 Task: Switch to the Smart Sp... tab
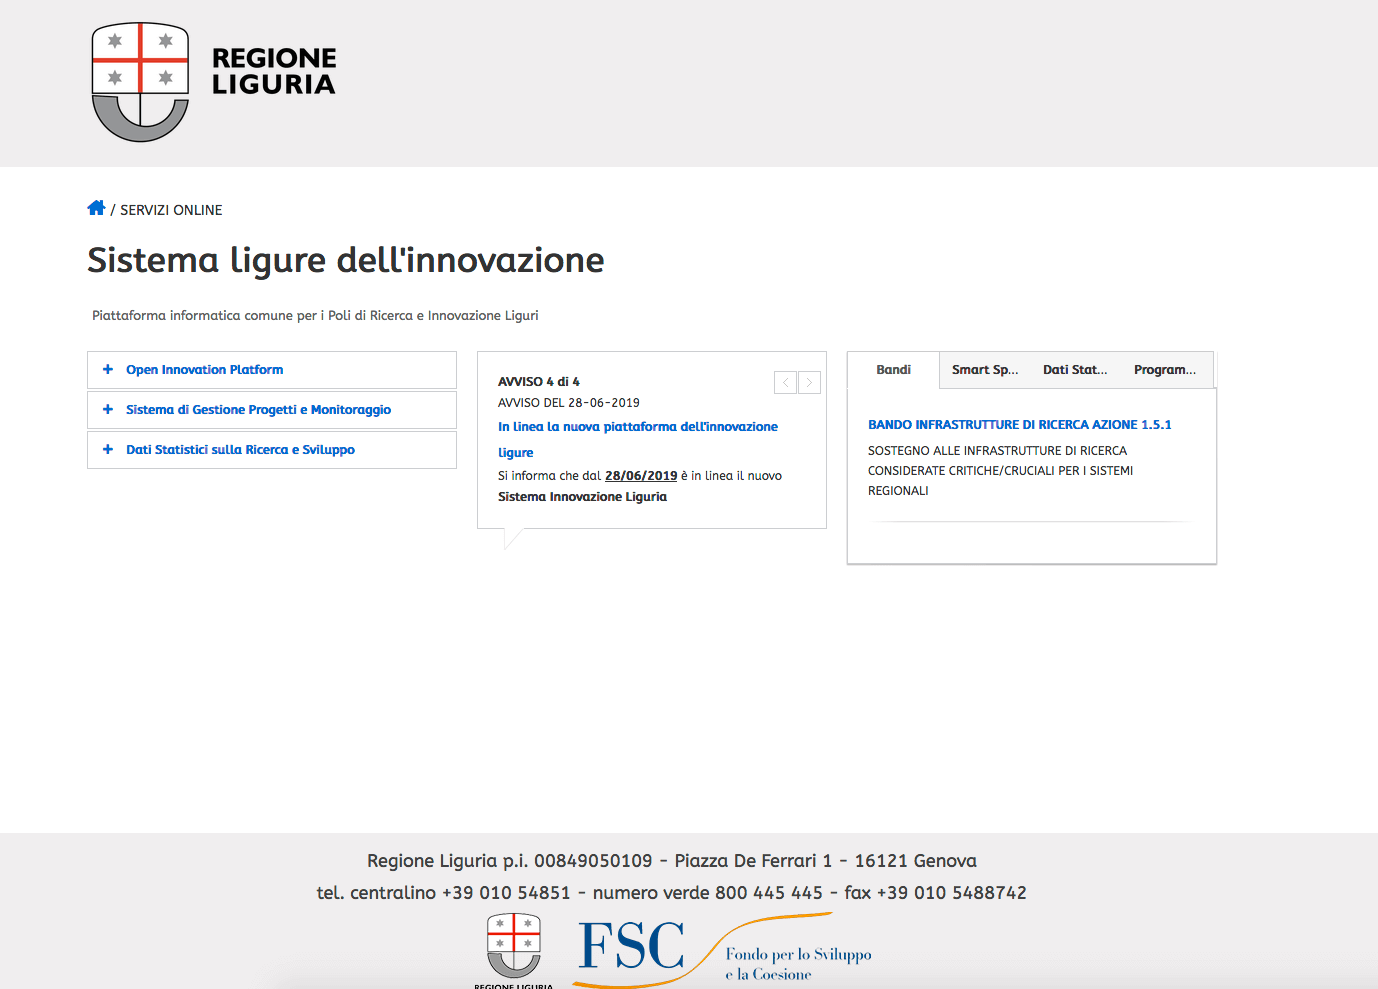[x=985, y=370]
